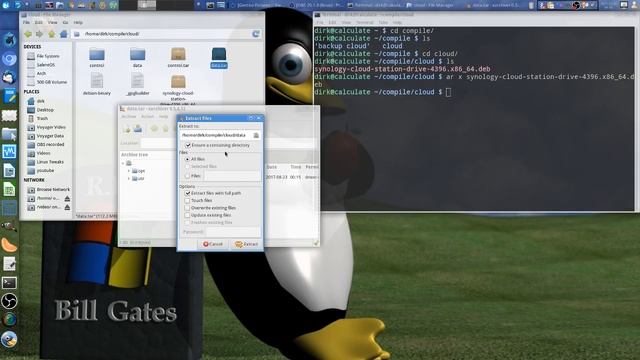This screenshot has width=640, height=360.
Task: Click Cancel in Extract files dialog
Action: coord(213,244)
